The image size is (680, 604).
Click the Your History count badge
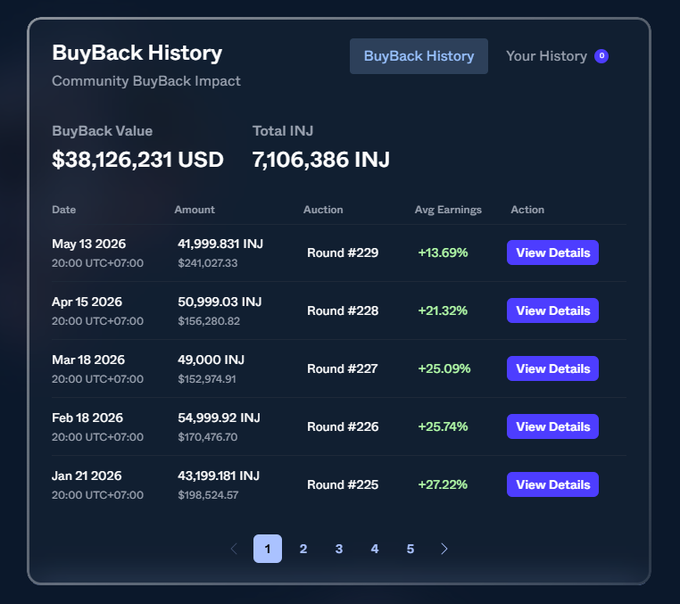tap(602, 56)
